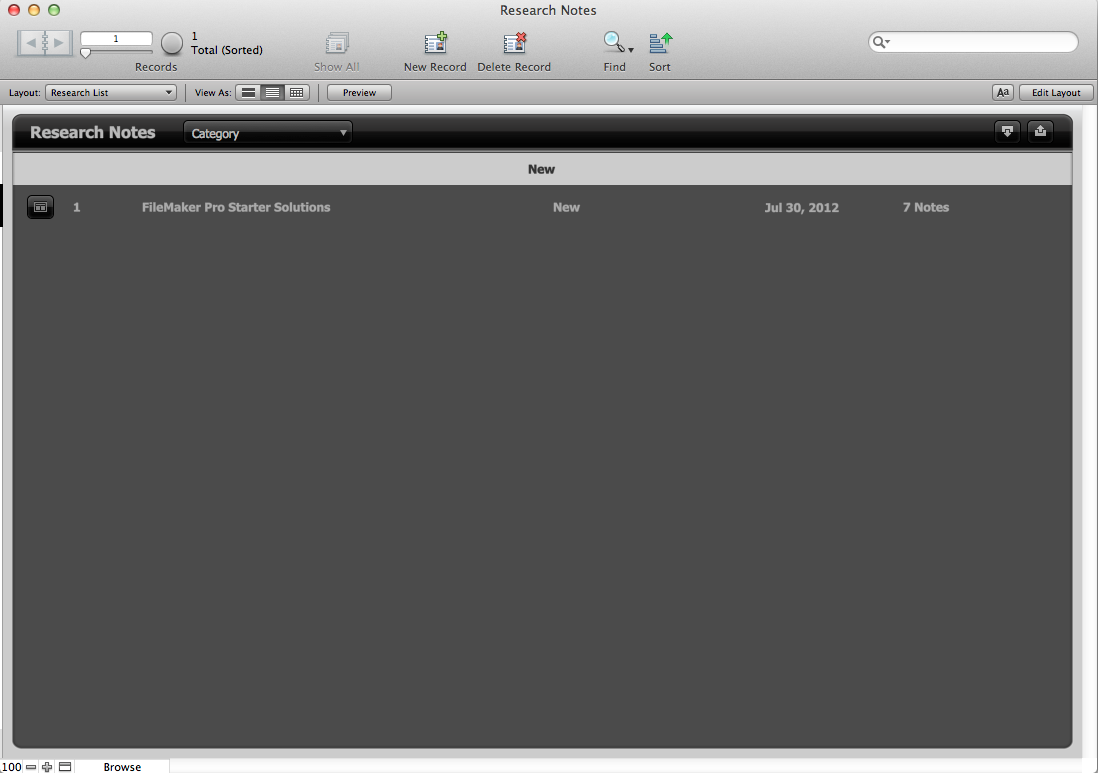This screenshot has width=1098, height=773.
Task: Click the import arrow icon in the header
Action: click(x=1007, y=131)
